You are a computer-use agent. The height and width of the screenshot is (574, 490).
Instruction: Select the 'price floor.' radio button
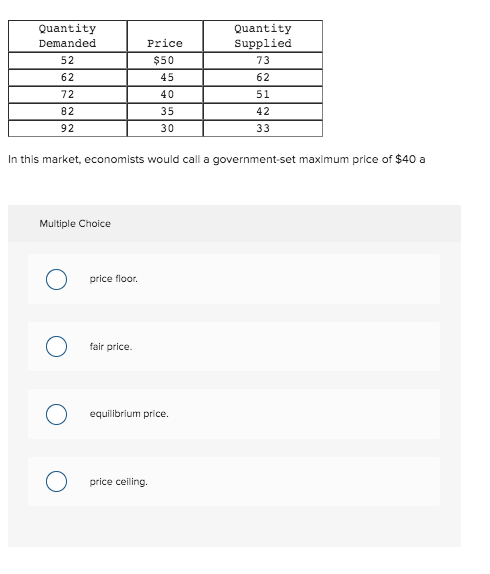coord(56,279)
